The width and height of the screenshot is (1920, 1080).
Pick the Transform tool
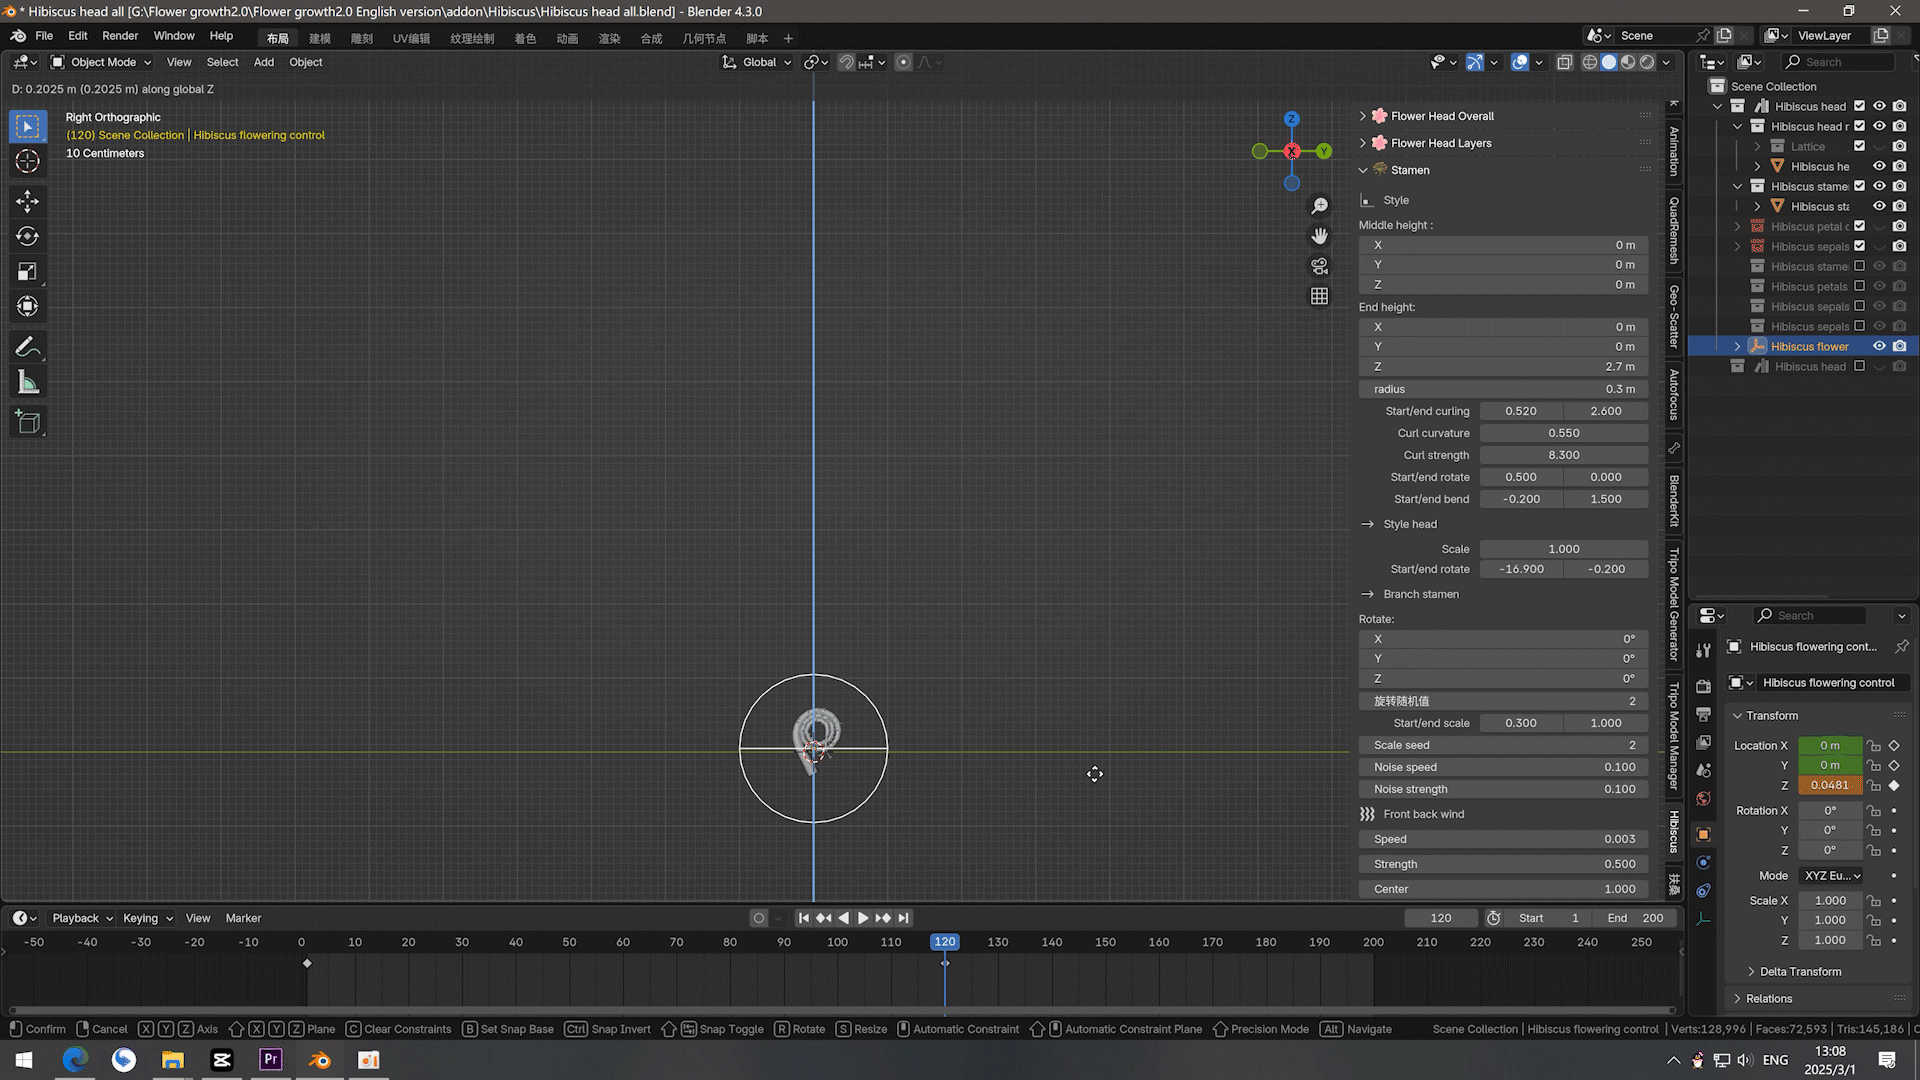[28, 306]
